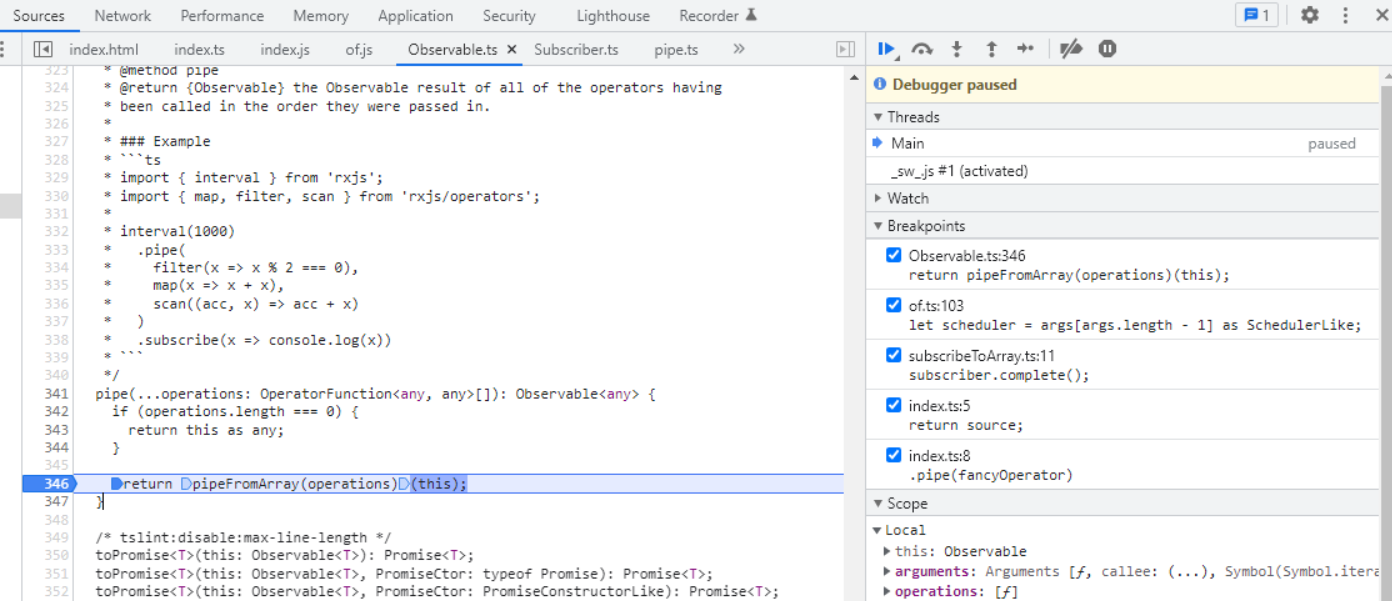Click inline breakpoint before pipeFromArray
This screenshot has height=601, width=1392.
pyautogui.click(x=186, y=484)
